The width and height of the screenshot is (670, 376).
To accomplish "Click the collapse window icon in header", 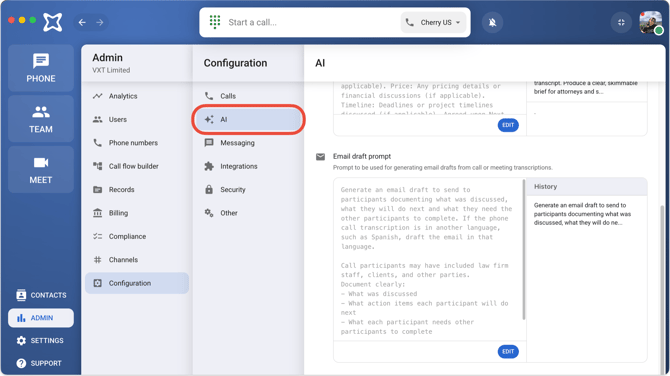I will click(621, 22).
